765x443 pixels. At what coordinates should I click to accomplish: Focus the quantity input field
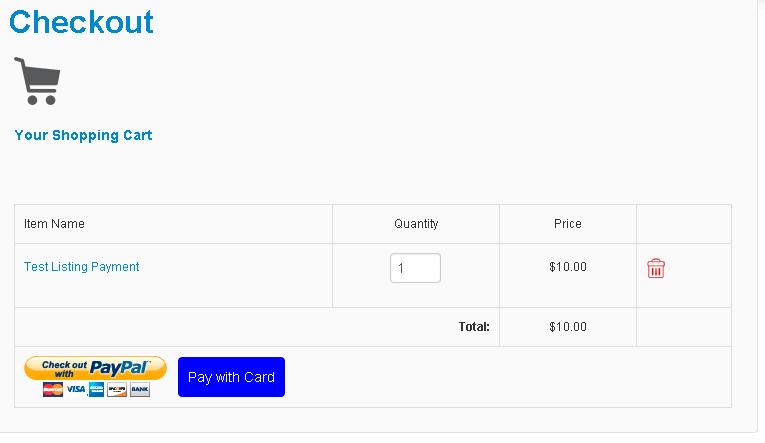coord(415,268)
